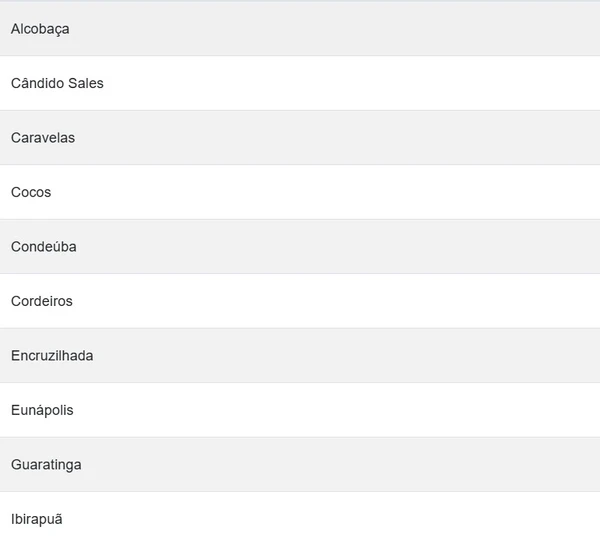Select the Encruzilhada entry
600x545 pixels.
[300, 356]
